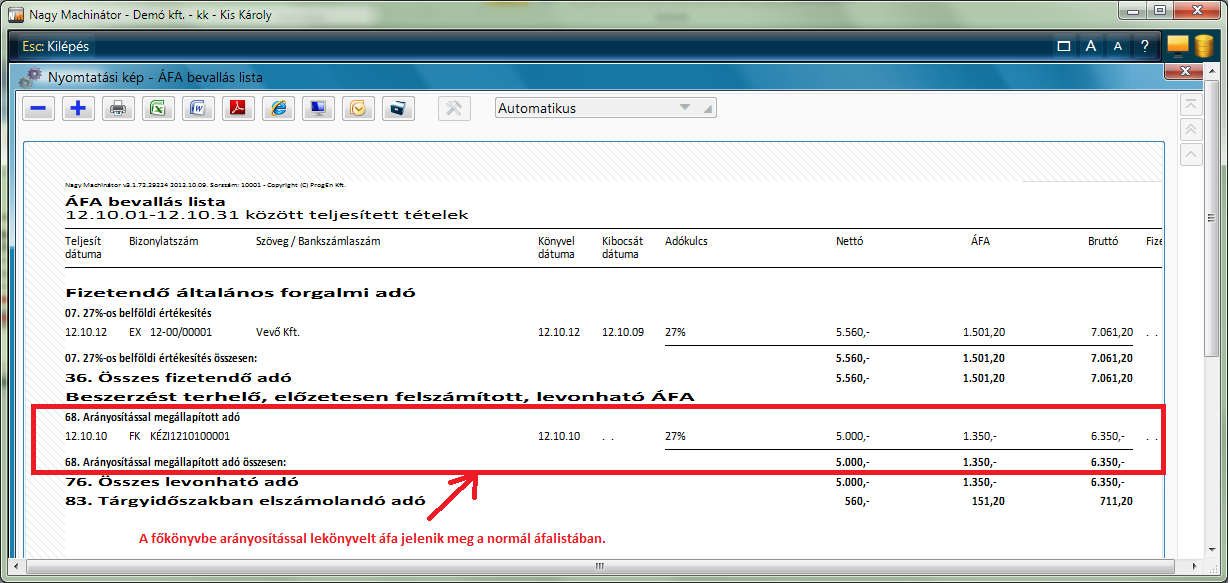The width and height of the screenshot is (1230, 583).
Task: Decrease font size with small A
Action: (1118, 47)
